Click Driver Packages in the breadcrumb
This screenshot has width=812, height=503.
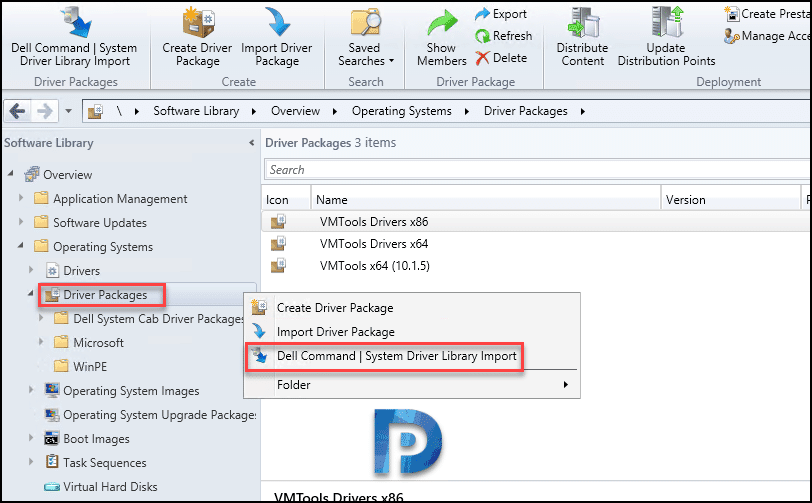[525, 111]
